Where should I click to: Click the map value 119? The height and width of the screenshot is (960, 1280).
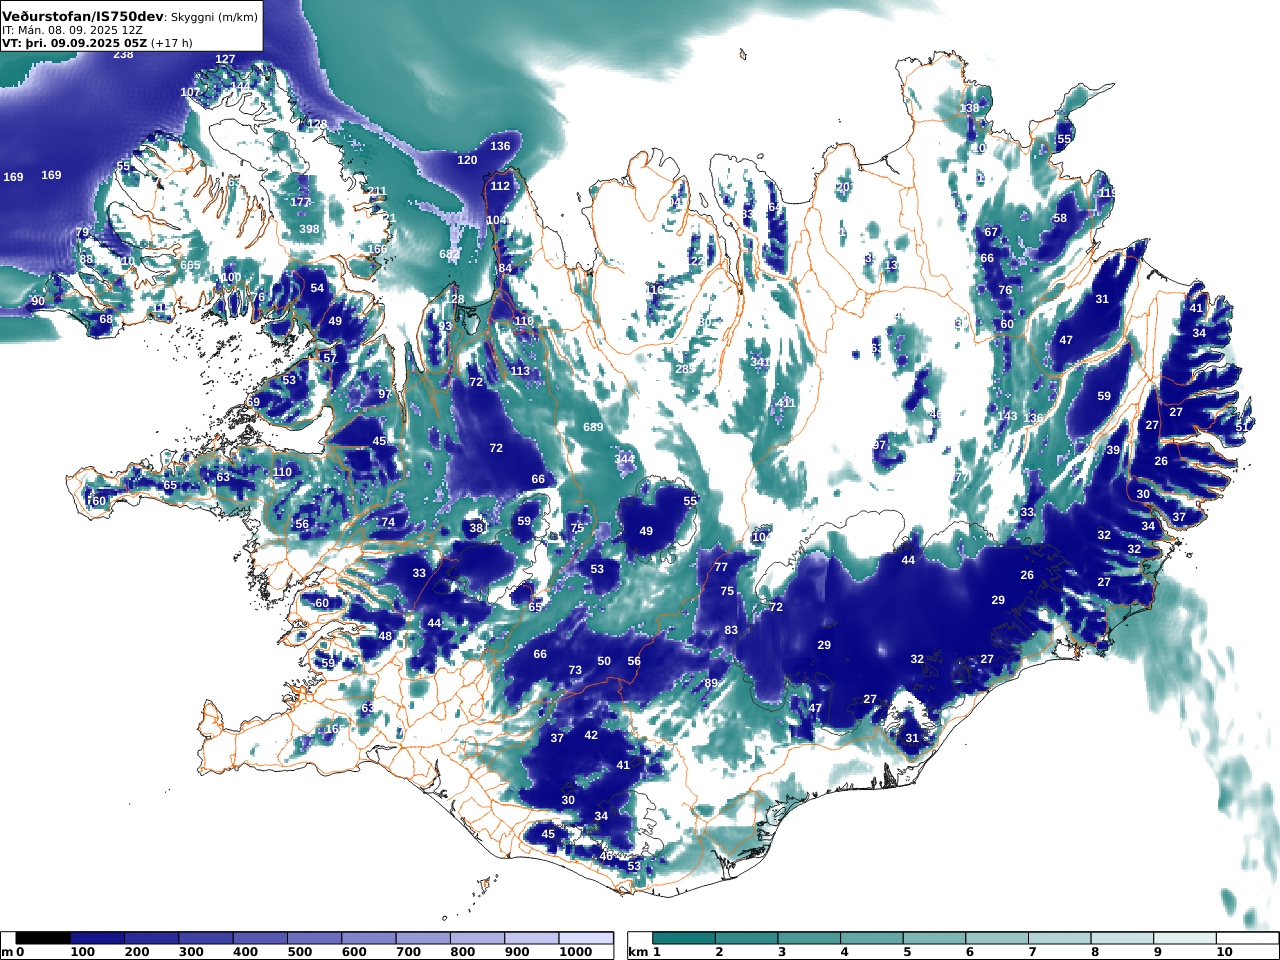pyautogui.click(x=1107, y=193)
